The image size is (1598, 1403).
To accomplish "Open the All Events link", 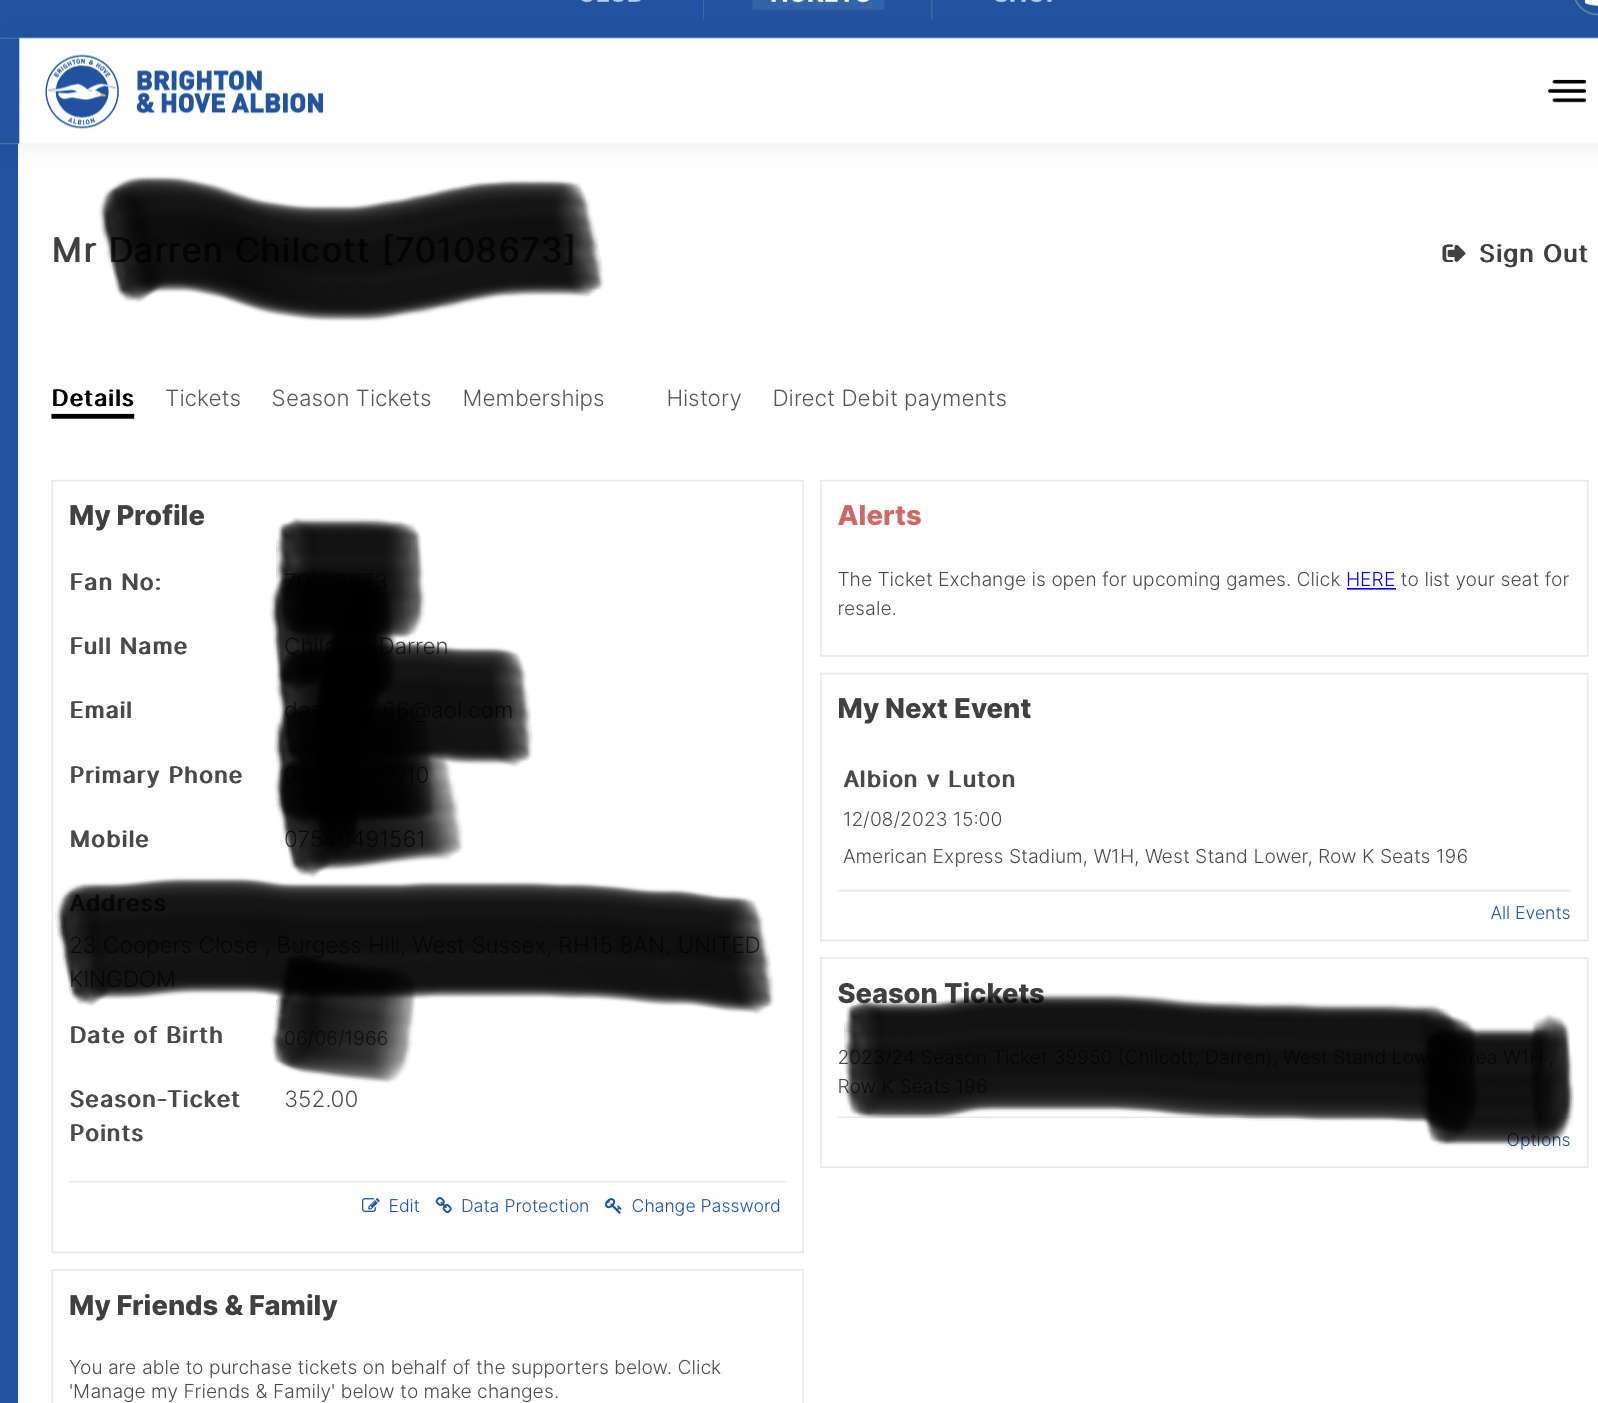I will click(1530, 912).
